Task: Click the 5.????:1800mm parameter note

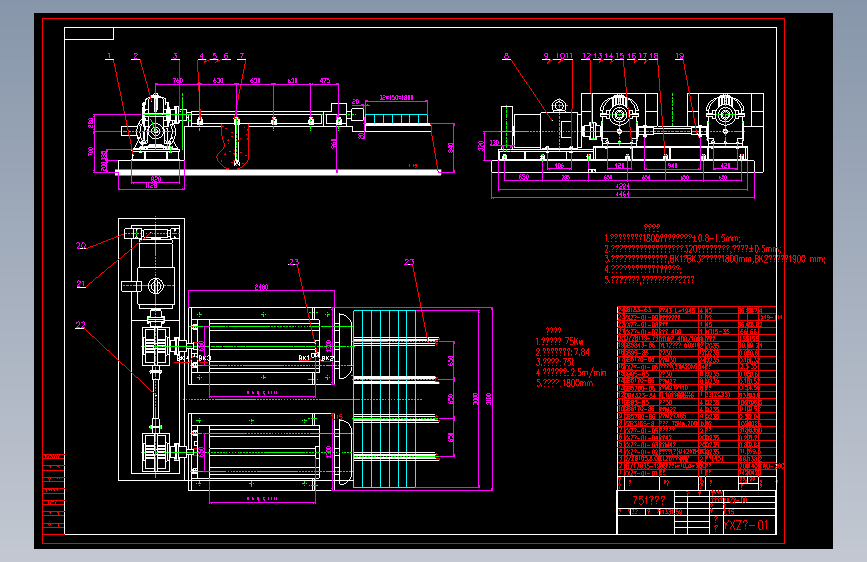Action: point(565,383)
